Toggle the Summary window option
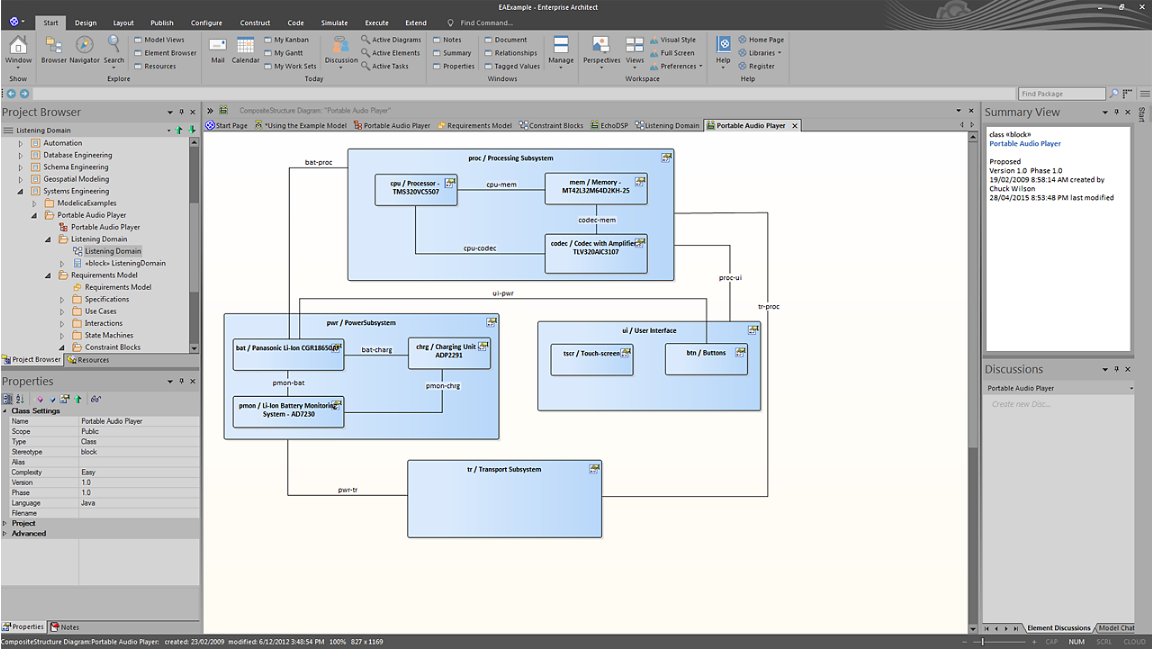The width and height of the screenshot is (1152, 649). [452, 53]
